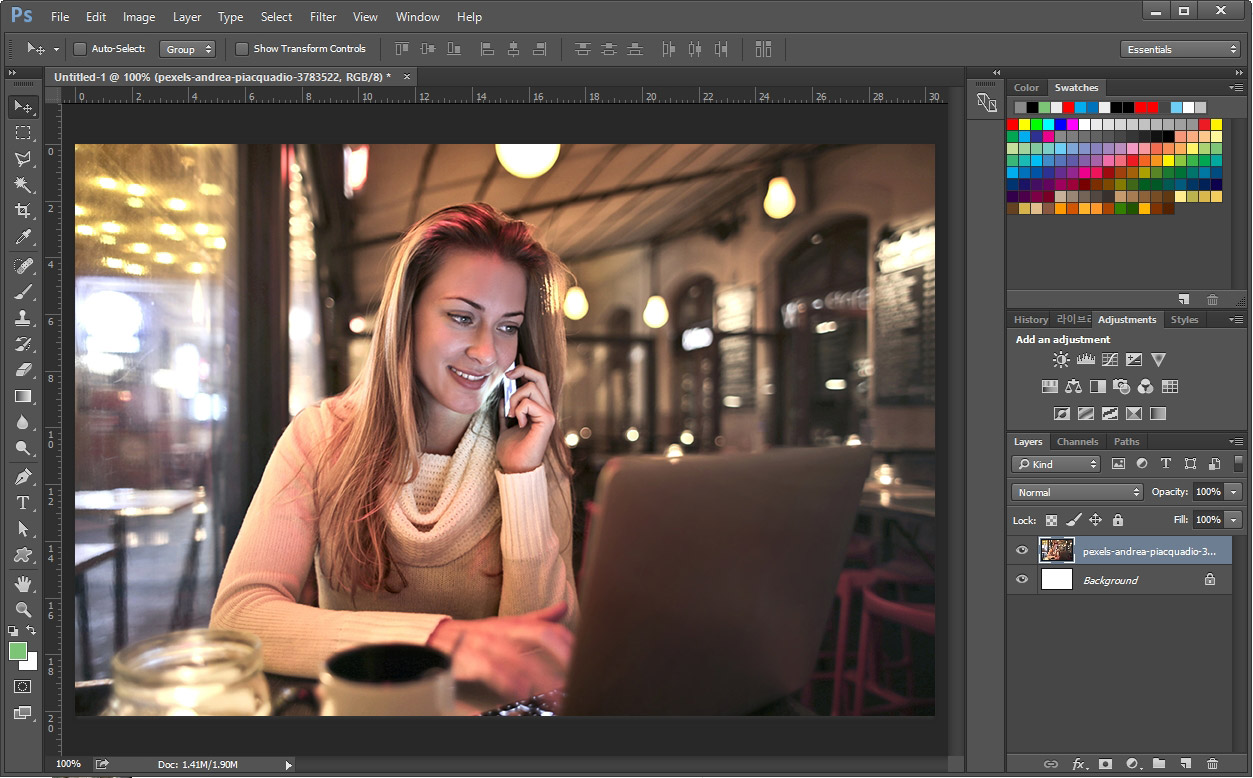
Task: Check Show Transform Controls
Action: 241,49
